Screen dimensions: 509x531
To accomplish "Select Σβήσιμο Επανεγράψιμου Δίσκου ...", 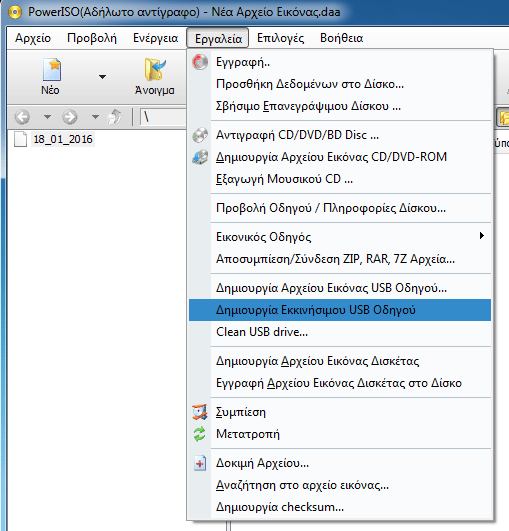I will click(340, 106).
